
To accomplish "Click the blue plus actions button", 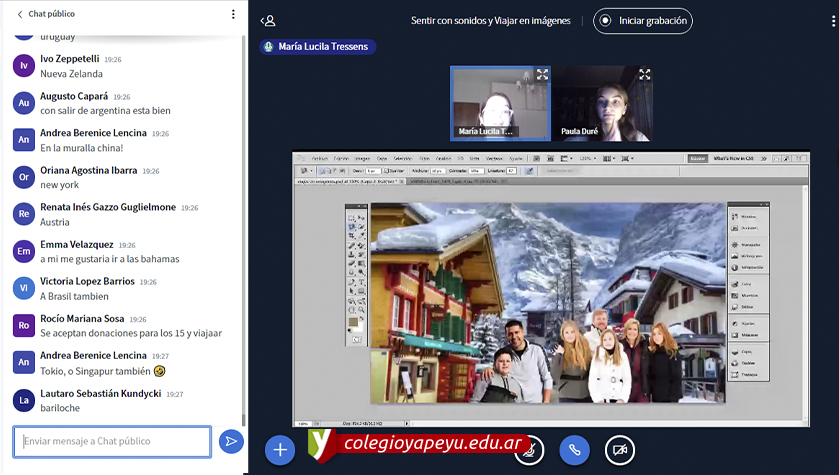I will click(280, 450).
